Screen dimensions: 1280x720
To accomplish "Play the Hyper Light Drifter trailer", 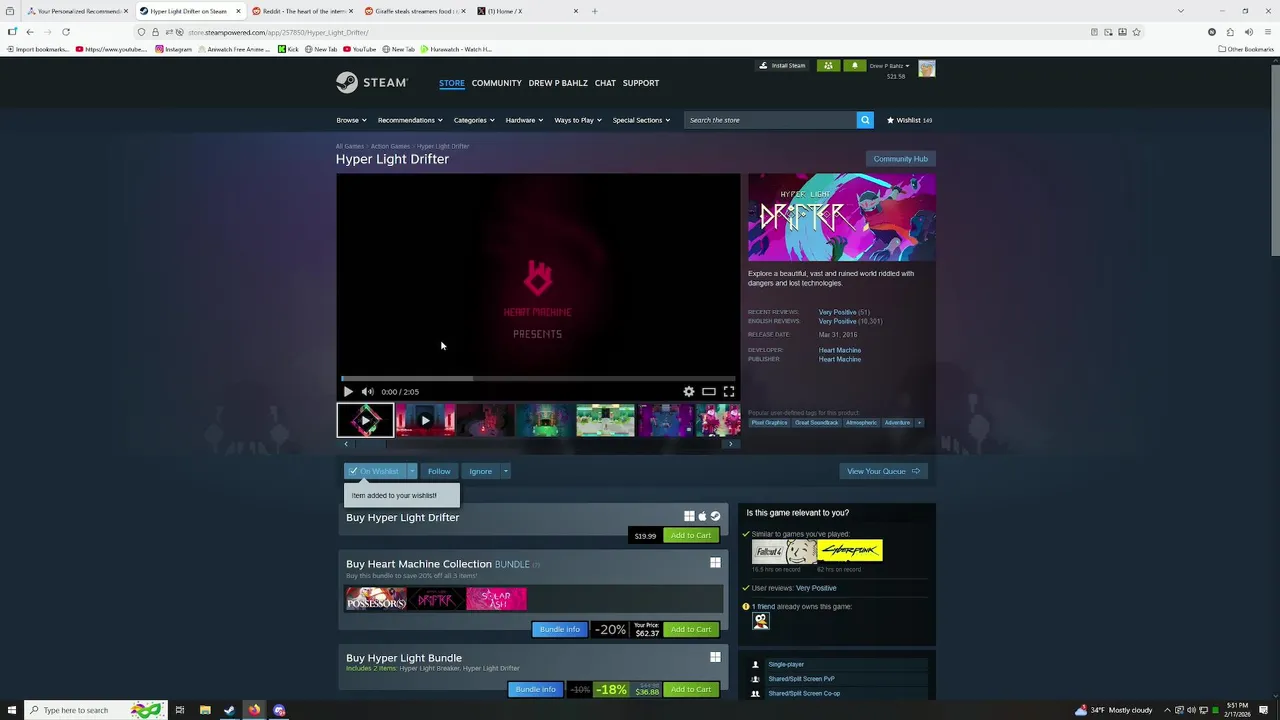I will coord(348,392).
